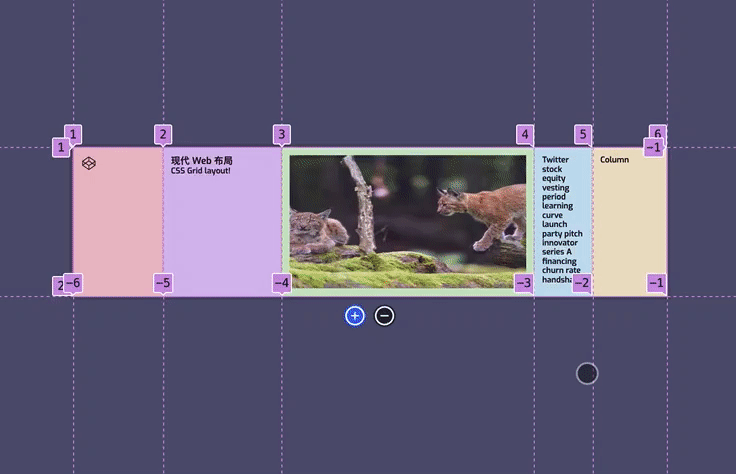Screen dimensions: 736x474
Task: Click the dark circle below the grid
Action: point(587,374)
